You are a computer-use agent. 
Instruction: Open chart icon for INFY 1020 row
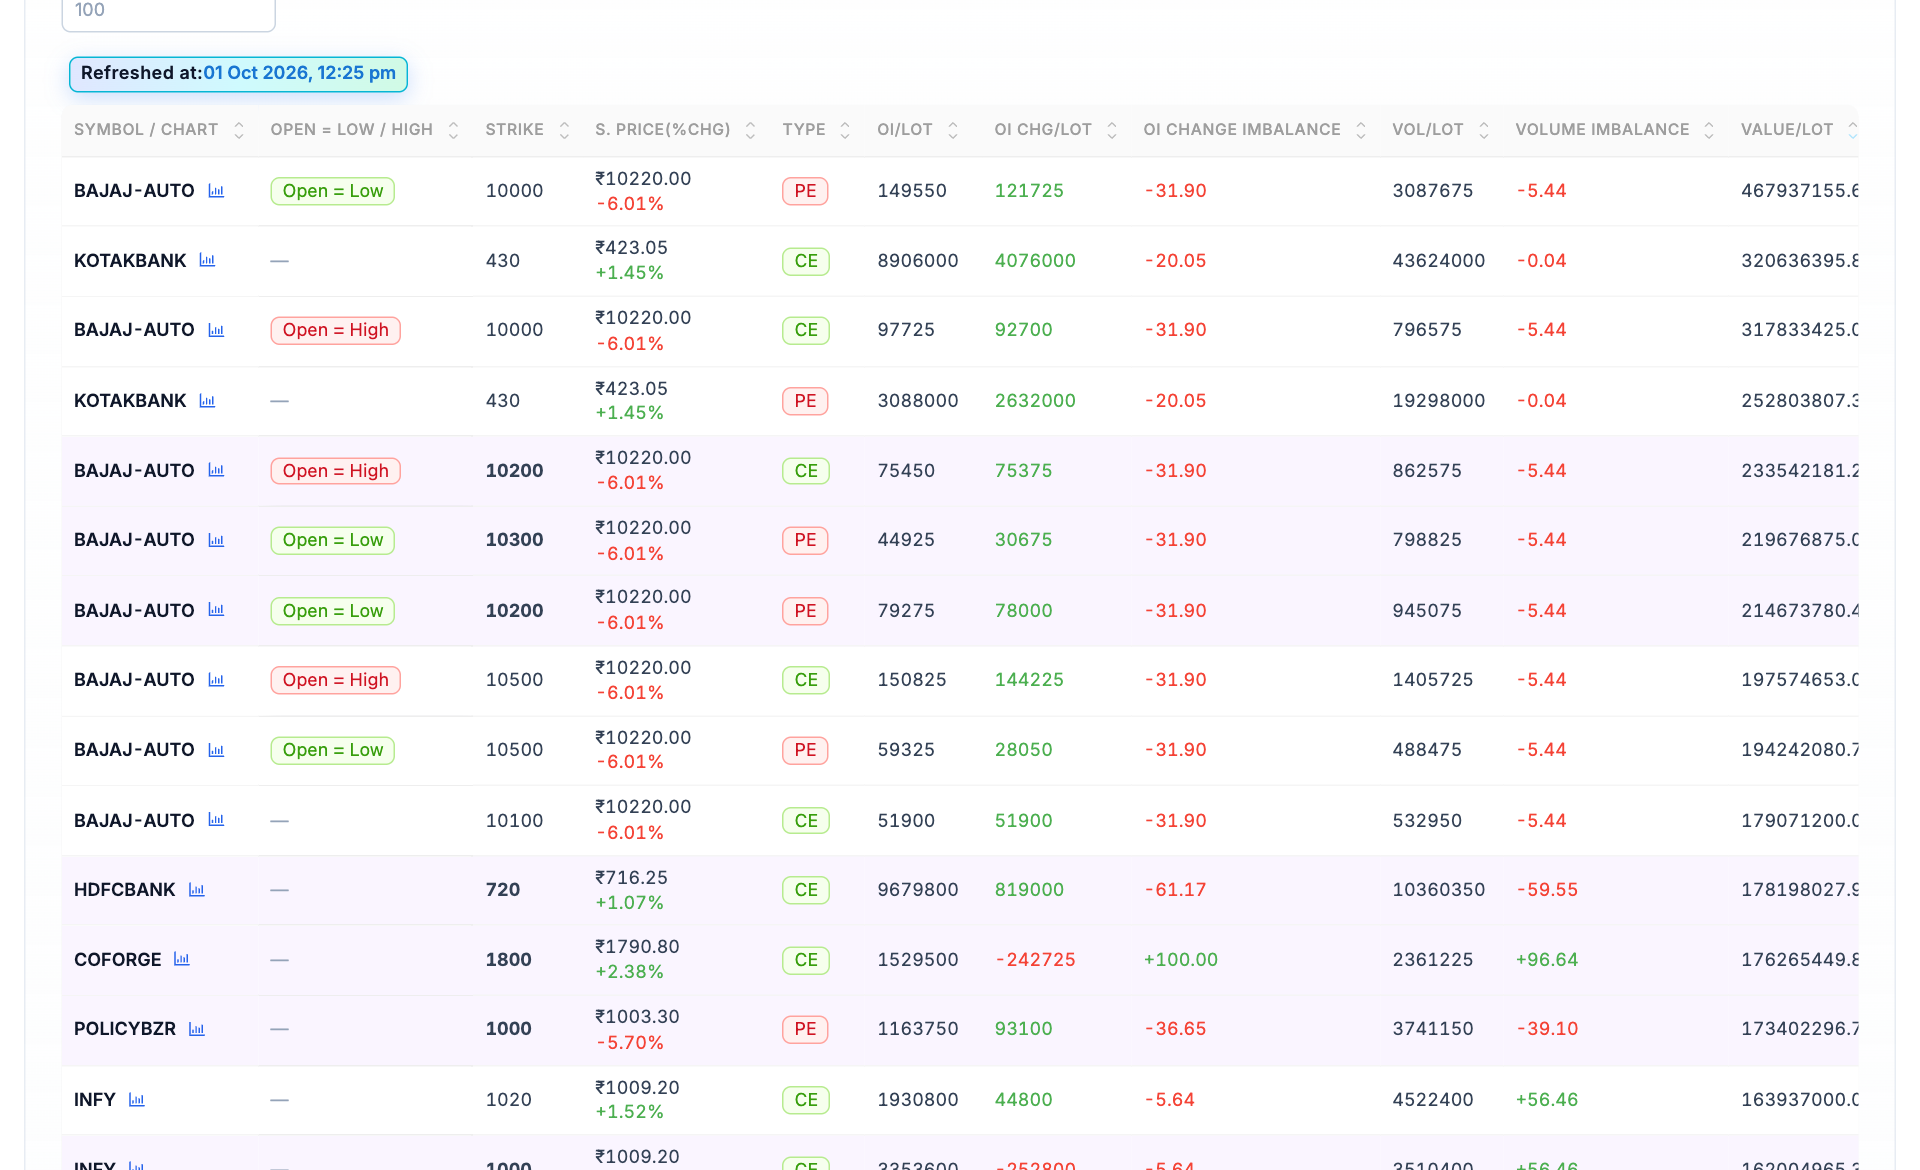coord(137,1100)
